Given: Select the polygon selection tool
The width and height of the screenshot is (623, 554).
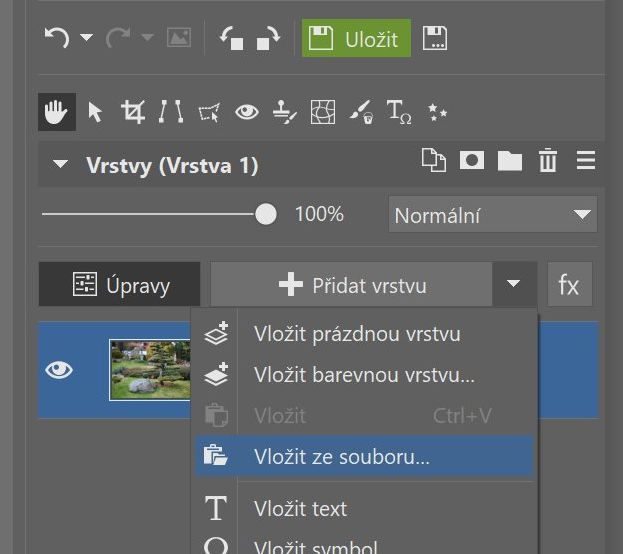Looking at the screenshot, I should pyautogui.click(x=209, y=112).
